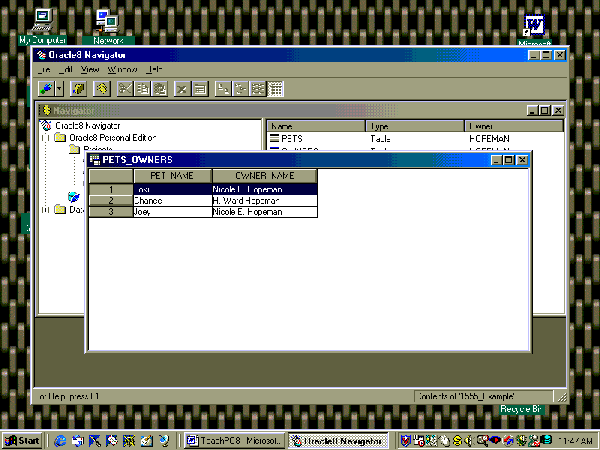This screenshot has width=600, height=450.
Task: Click the Joey pet name cell
Action: [173, 212]
